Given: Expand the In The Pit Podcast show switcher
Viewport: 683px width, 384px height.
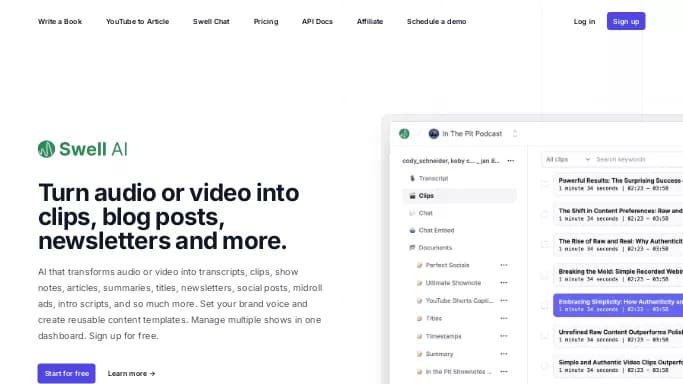Looking at the screenshot, I should point(515,134).
